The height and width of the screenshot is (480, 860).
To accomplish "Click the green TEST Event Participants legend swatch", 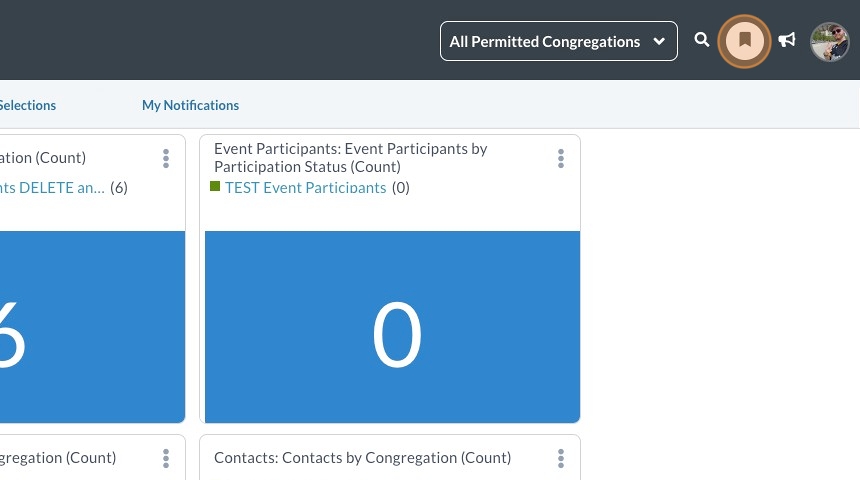I will (x=215, y=187).
